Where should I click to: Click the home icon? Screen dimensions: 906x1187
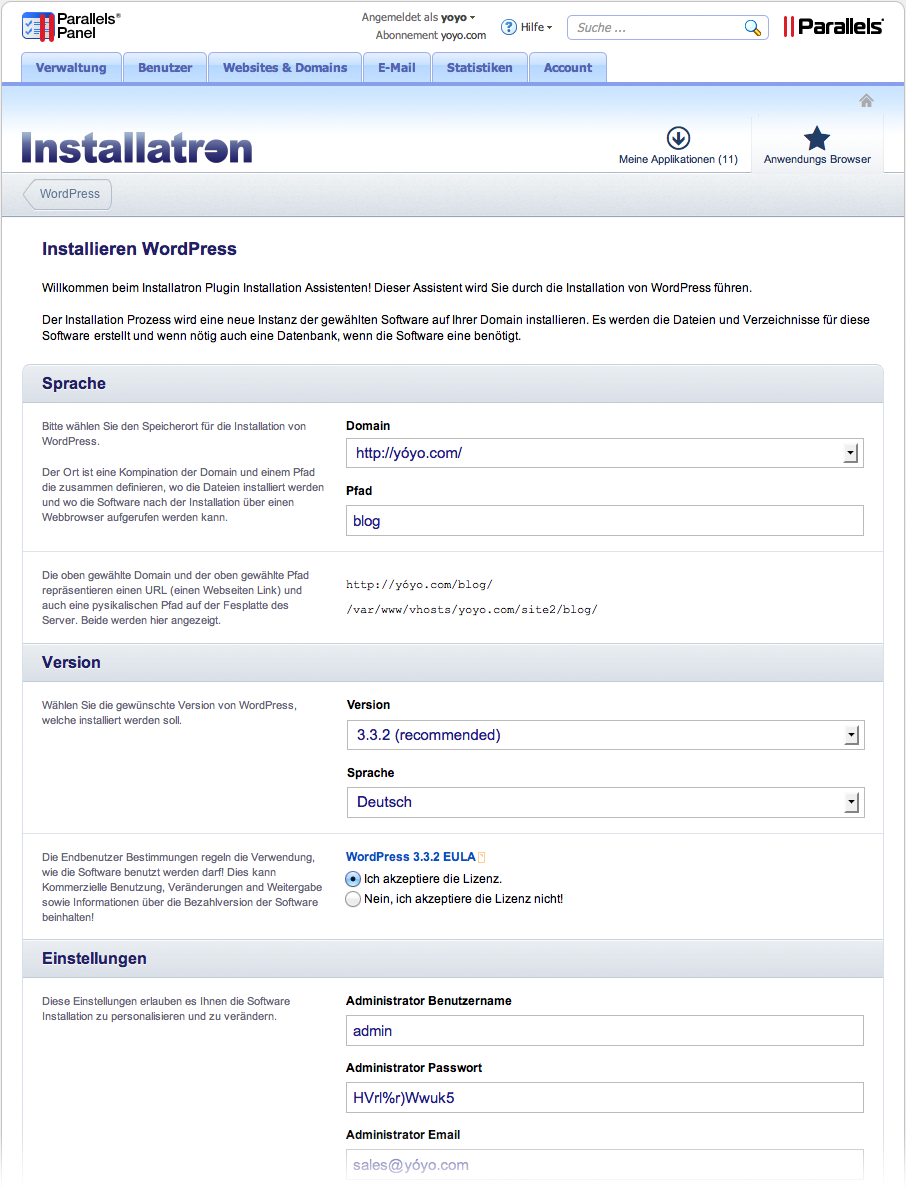click(x=867, y=101)
